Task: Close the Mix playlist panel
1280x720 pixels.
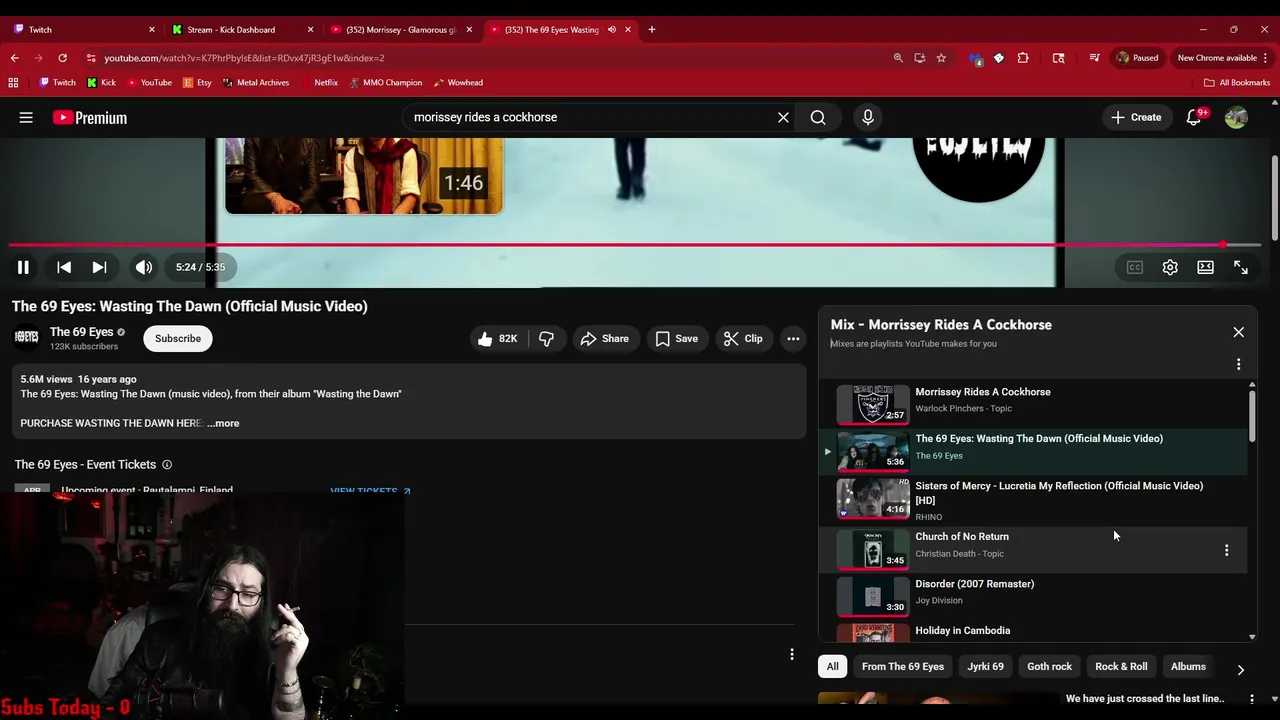Action: (1239, 332)
